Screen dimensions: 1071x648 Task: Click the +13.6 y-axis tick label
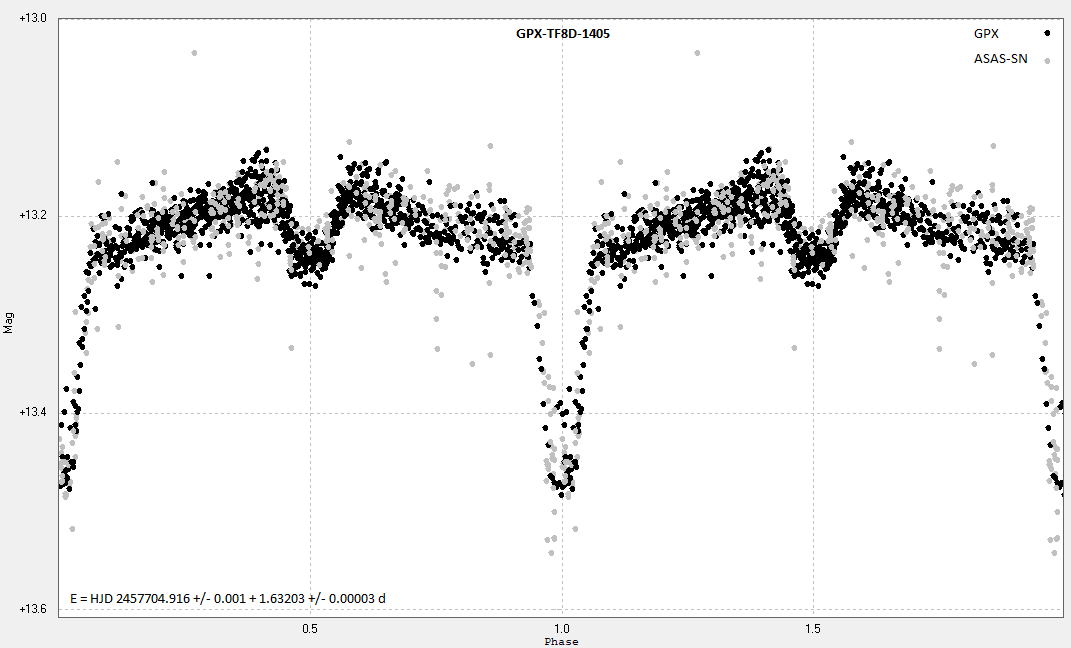click(33, 609)
